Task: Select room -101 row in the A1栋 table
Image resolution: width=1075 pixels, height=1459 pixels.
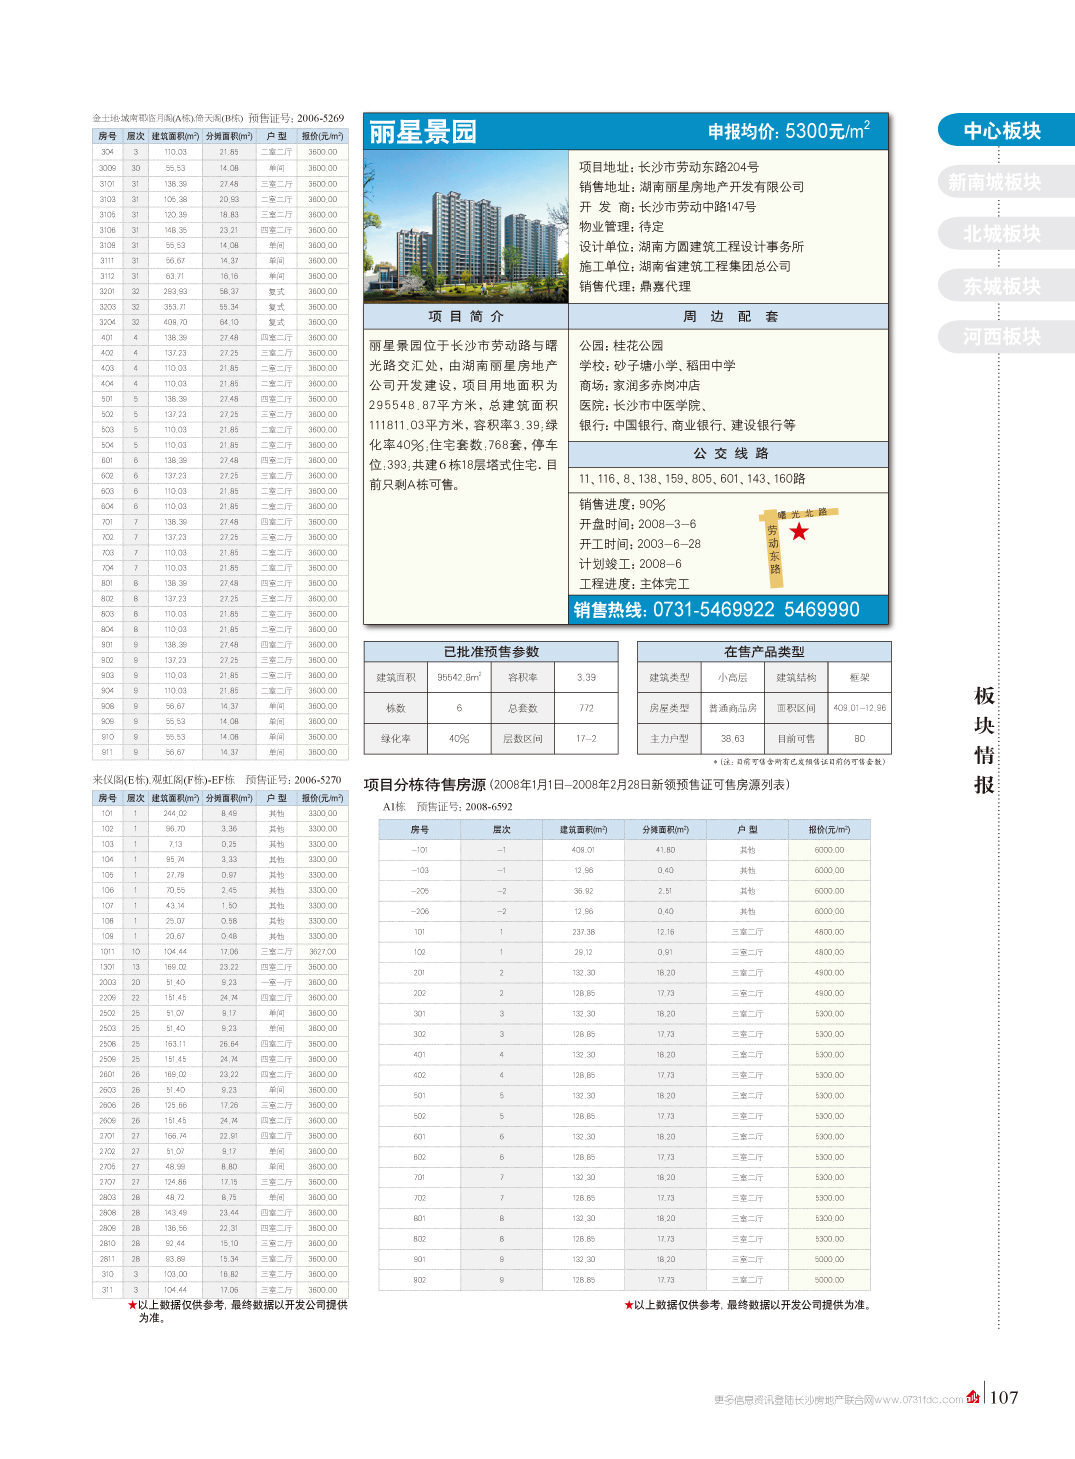Action: click(x=624, y=850)
